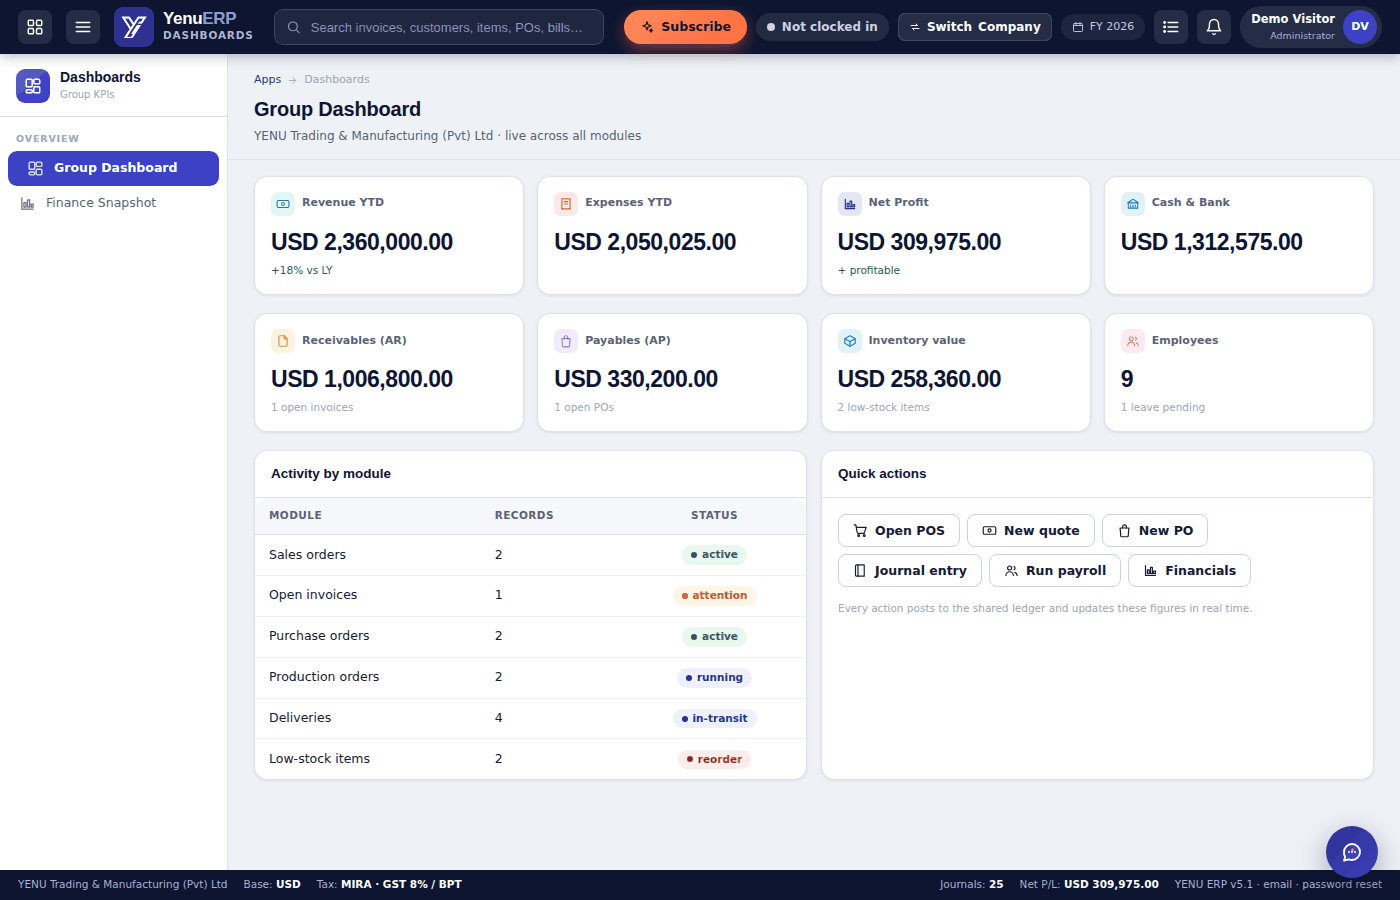Image resolution: width=1400 pixels, height=900 pixels.
Task: Click the Apps breadcrumb link
Action: [x=267, y=79]
